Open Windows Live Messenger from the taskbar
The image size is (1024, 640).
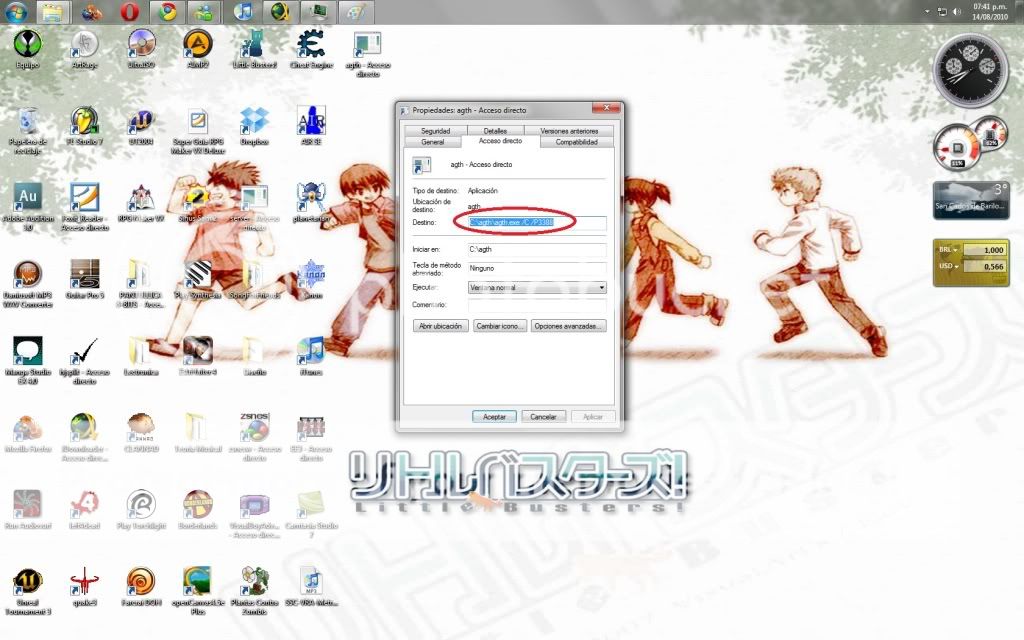tap(204, 12)
